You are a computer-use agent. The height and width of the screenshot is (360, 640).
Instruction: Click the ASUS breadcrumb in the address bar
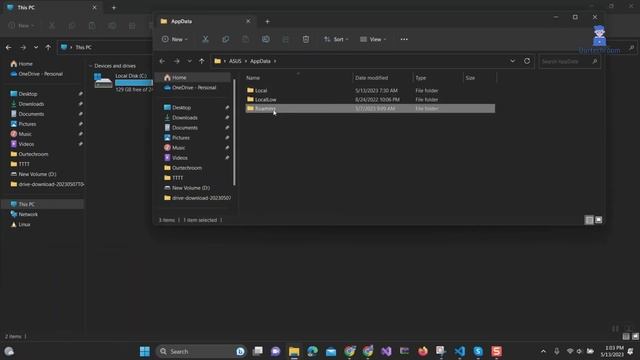coord(235,61)
